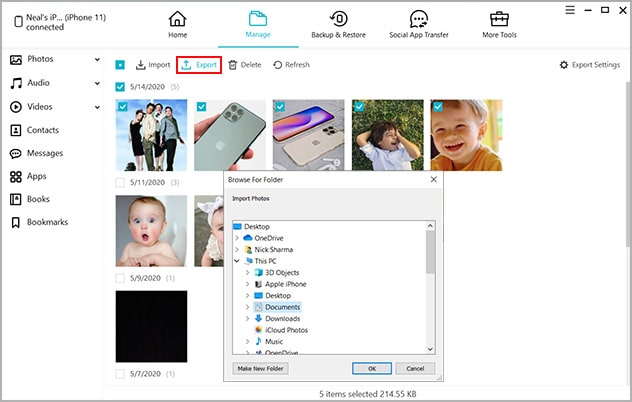The height and width of the screenshot is (402, 632).
Task: Toggle the select-all checkbox beside Import
Action: (120, 65)
